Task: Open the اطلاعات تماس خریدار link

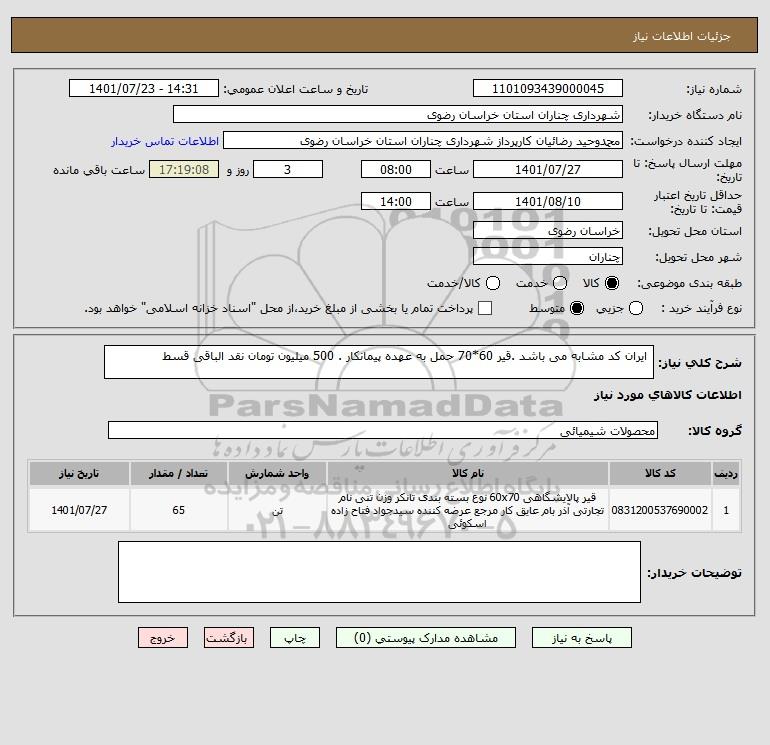Action: point(165,141)
